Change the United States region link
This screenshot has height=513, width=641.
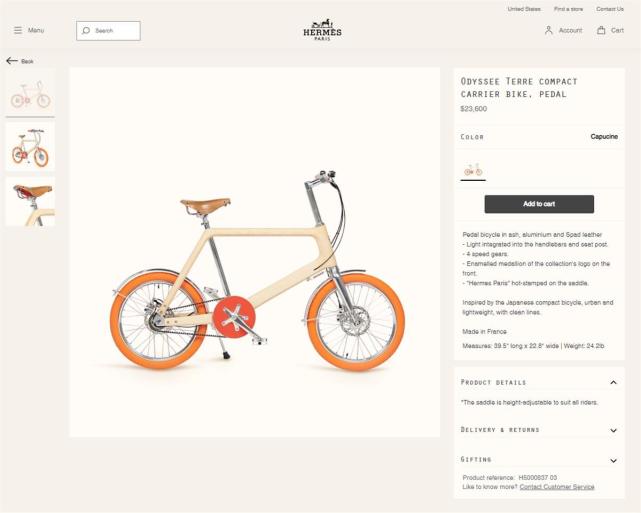pyautogui.click(x=524, y=9)
